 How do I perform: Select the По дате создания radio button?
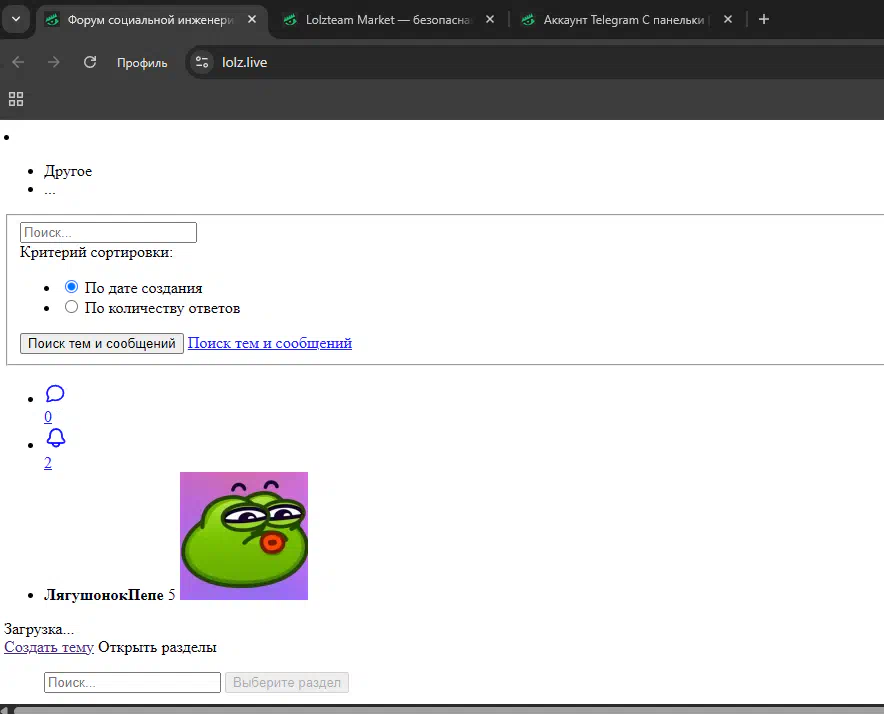tap(71, 287)
